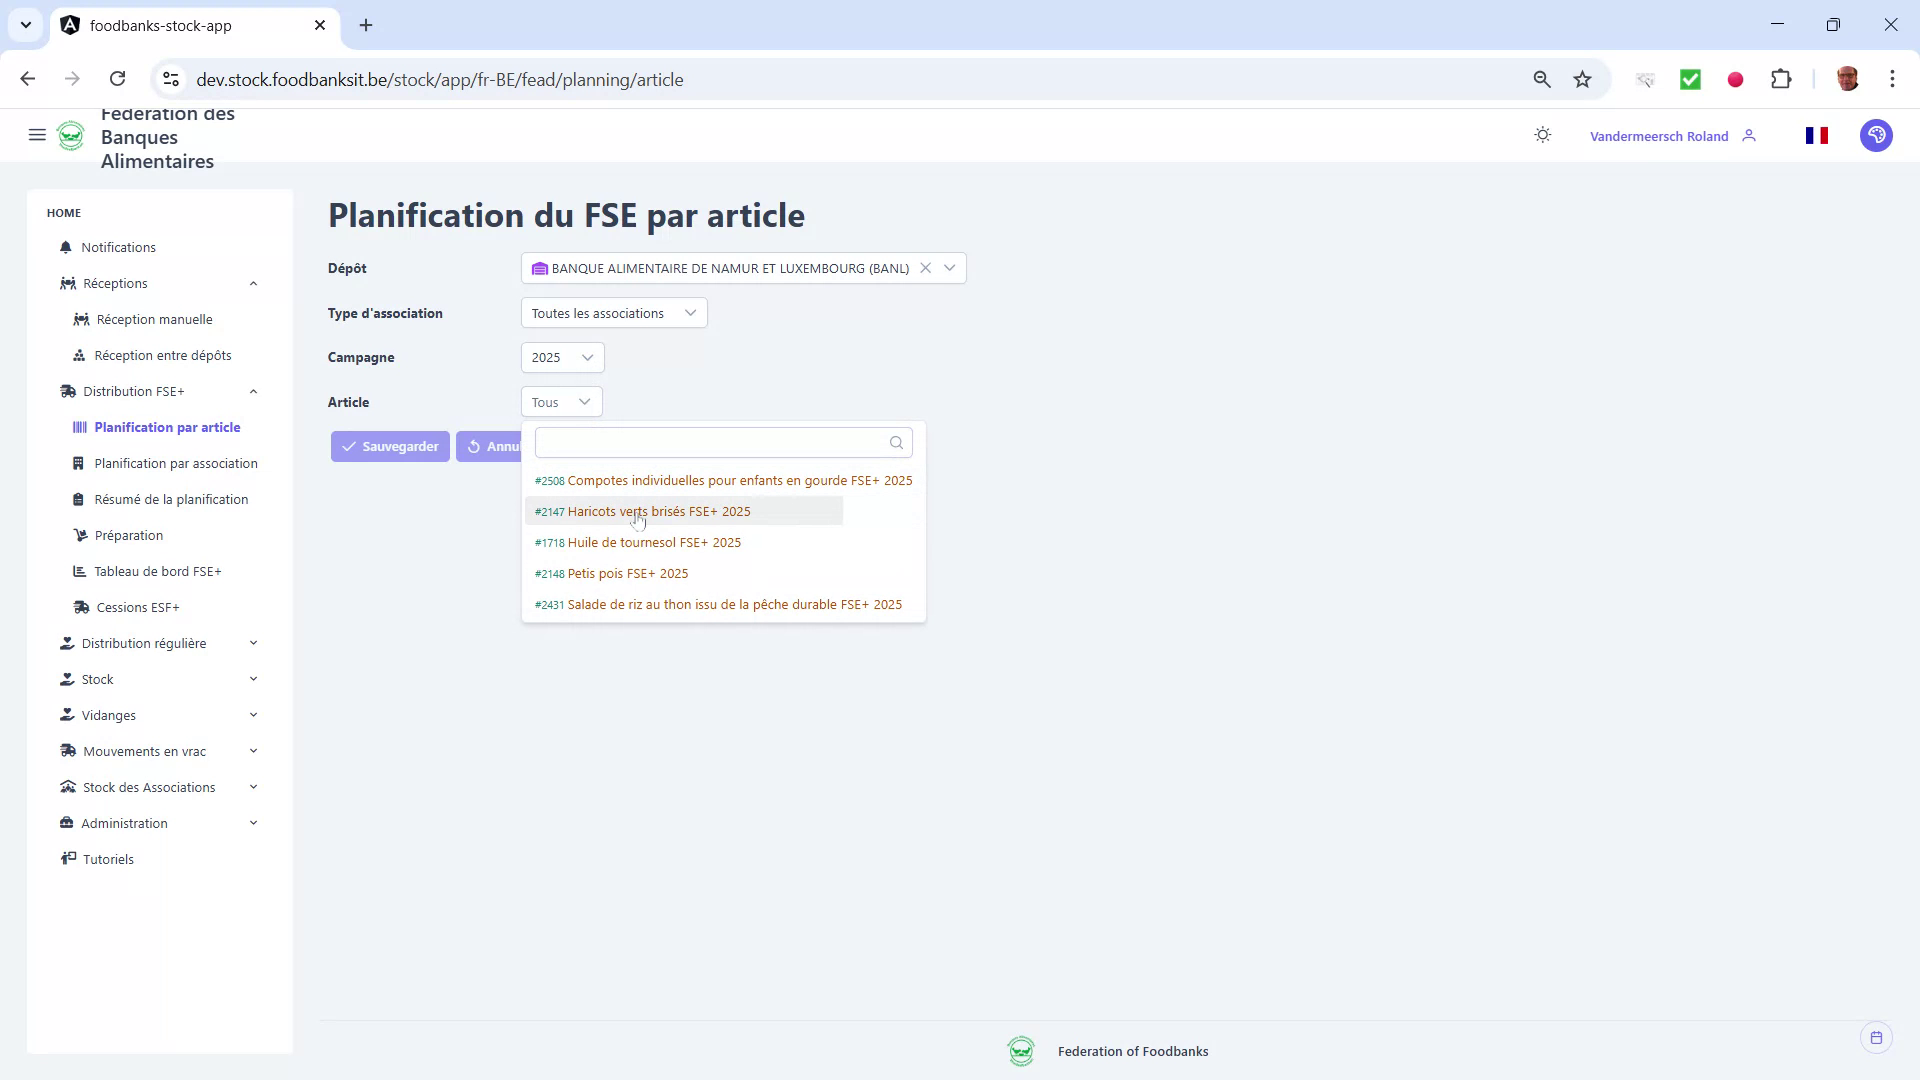Clear the Dépôt selection with the X
This screenshot has height=1080, width=1920.
926,268
